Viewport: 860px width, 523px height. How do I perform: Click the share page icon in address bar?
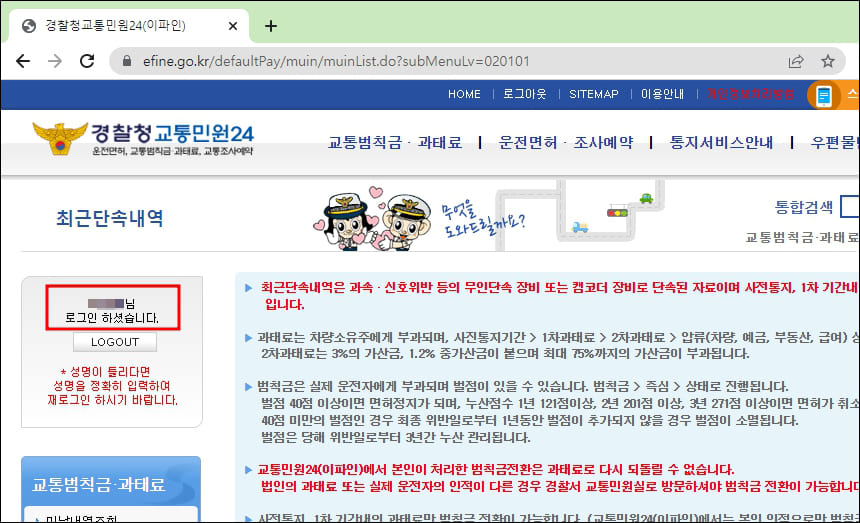pyautogui.click(x=796, y=61)
